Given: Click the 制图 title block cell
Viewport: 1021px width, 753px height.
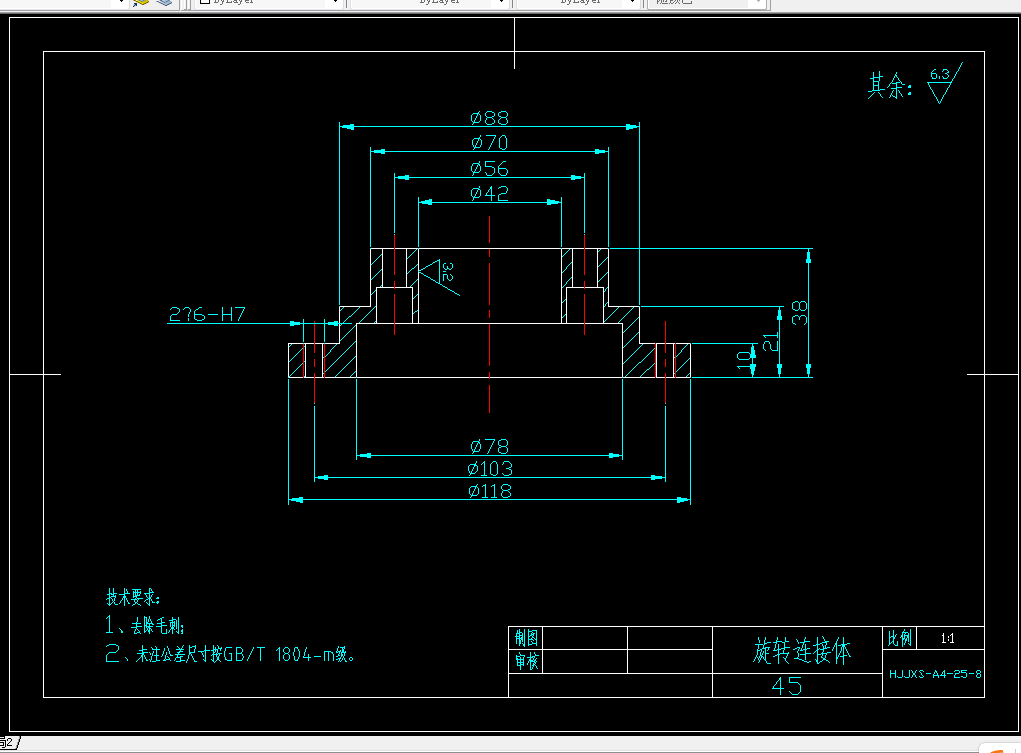Looking at the screenshot, I should (526, 638).
